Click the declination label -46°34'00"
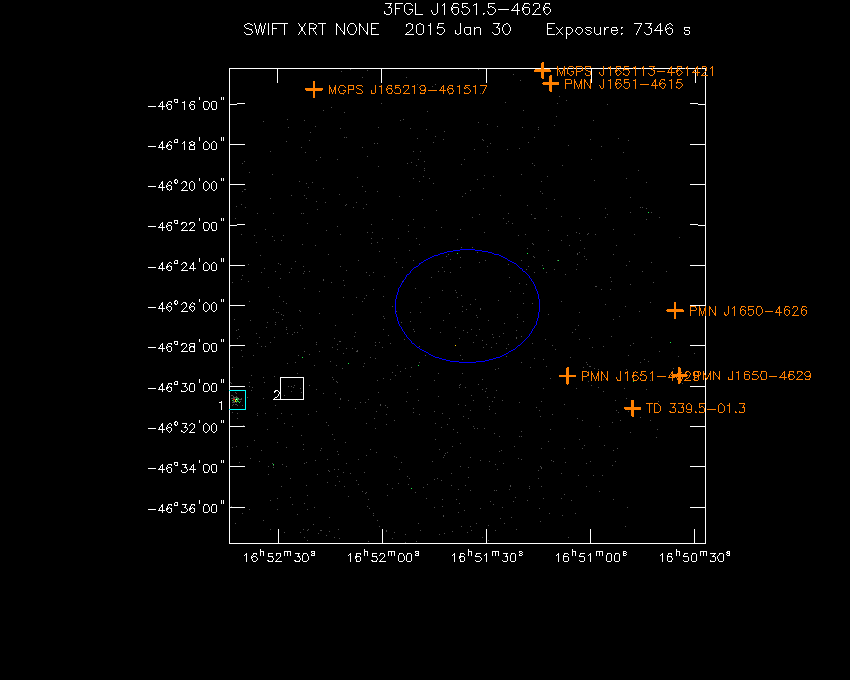The width and height of the screenshot is (850, 680). pyautogui.click(x=186, y=467)
